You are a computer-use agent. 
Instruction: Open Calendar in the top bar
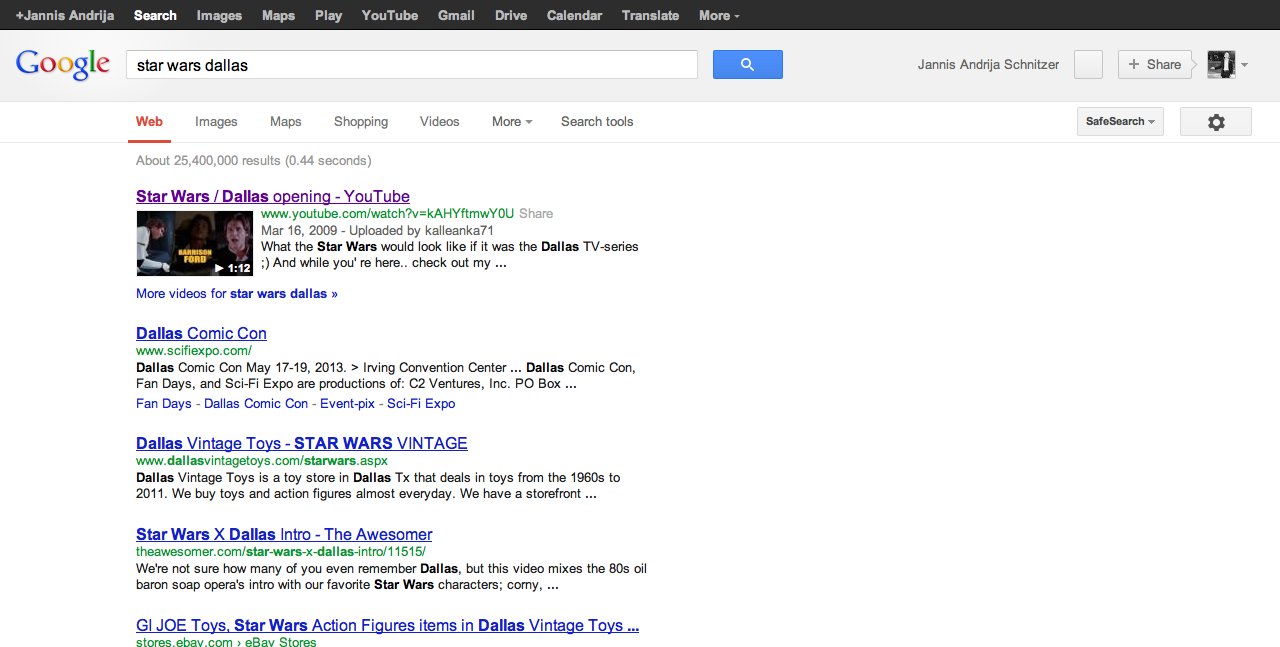click(x=574, y=15)
